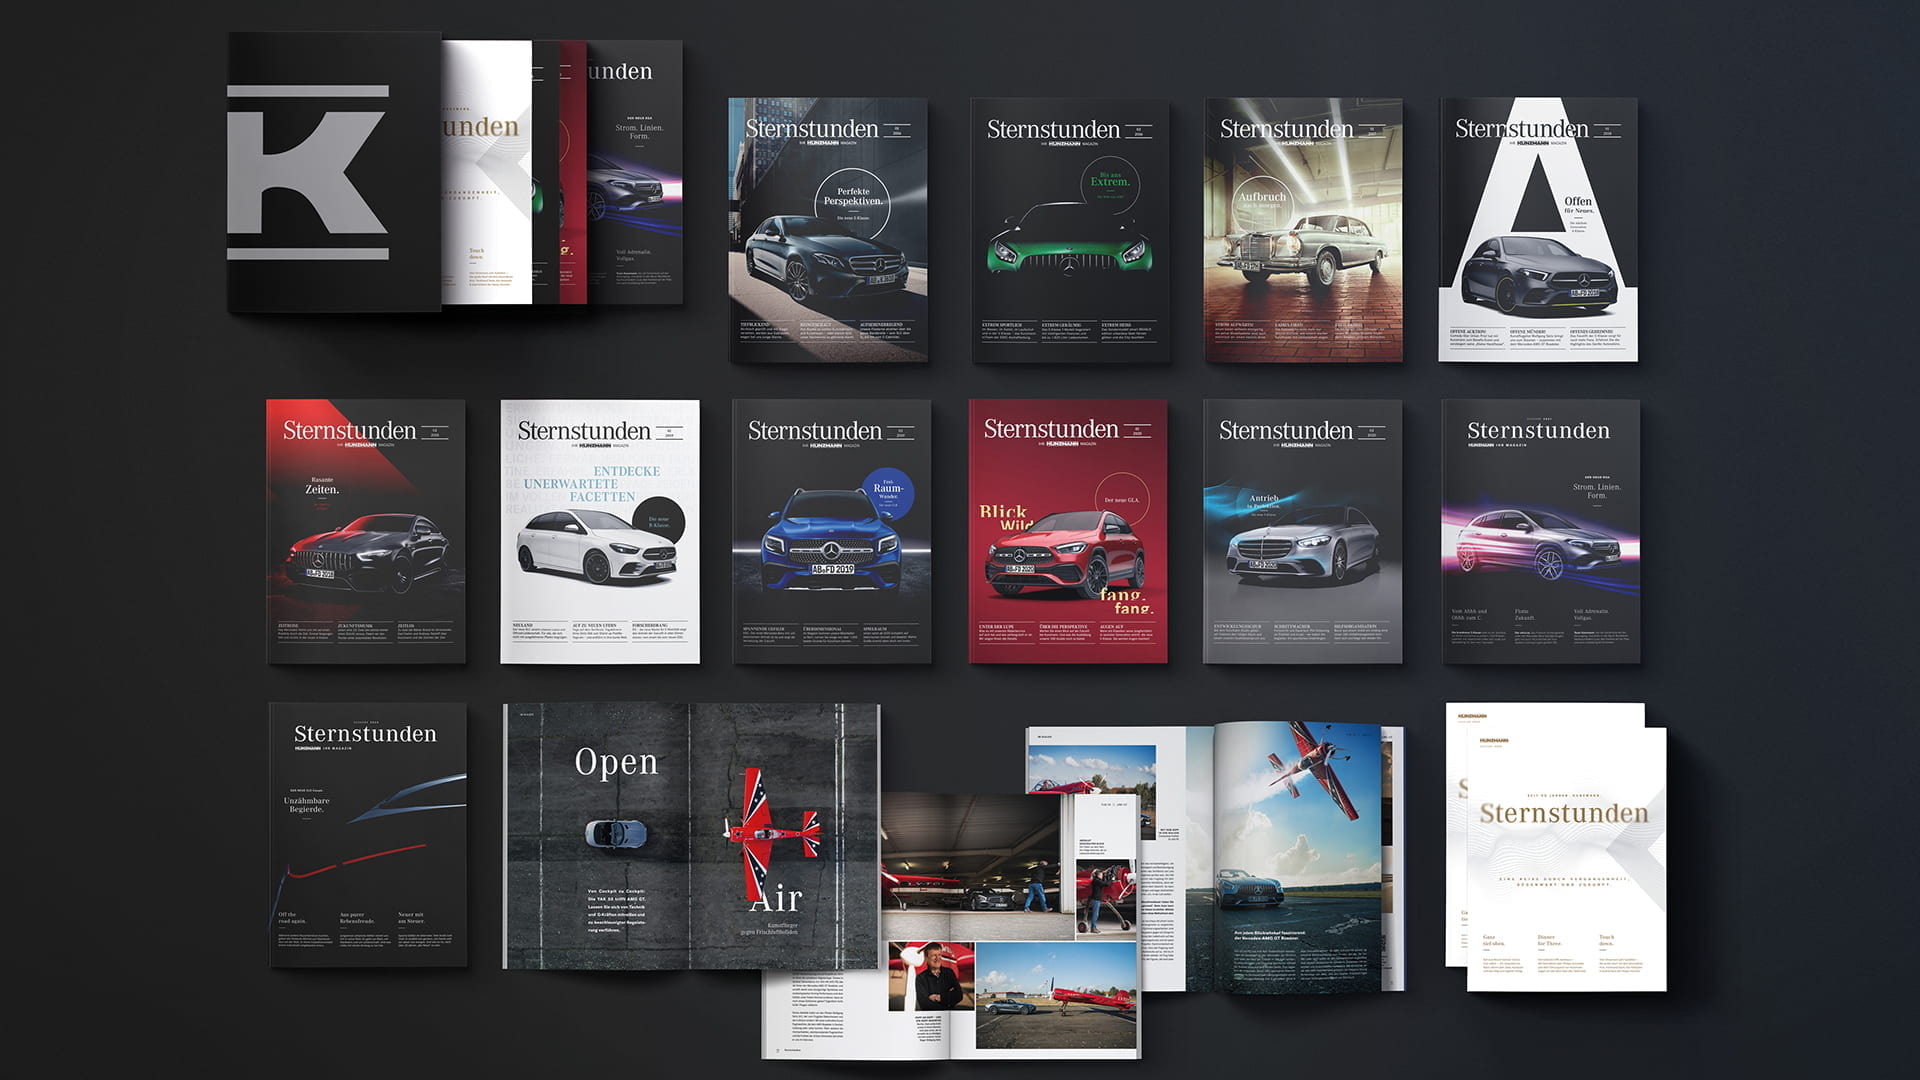Select the "Rasante Zeiten." headline
Image resolution: width=1920 pixels, height=1080 pixels.
pos(322,485)
